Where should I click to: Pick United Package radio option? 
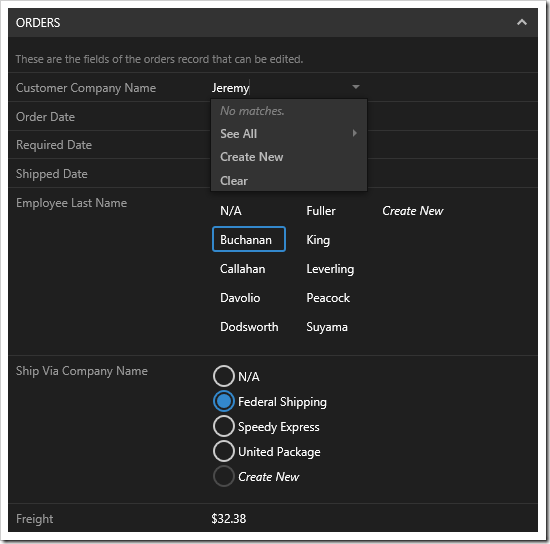[223, 451]
